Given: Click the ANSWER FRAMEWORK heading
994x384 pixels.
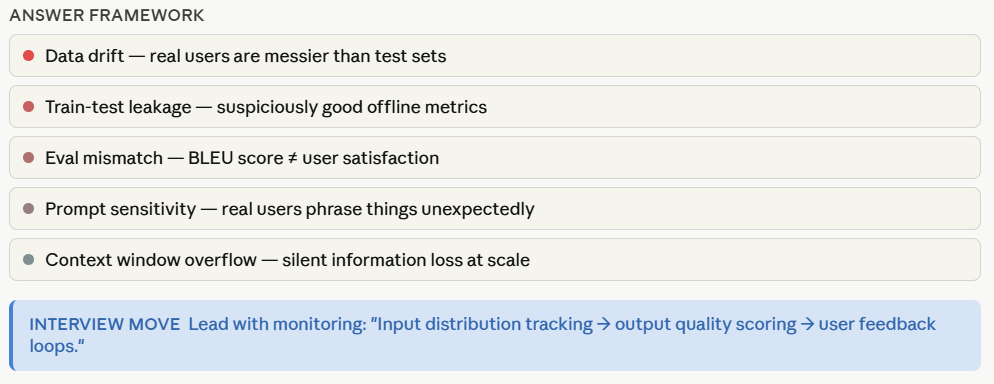Looking at the screenshot, I should 106,16.
